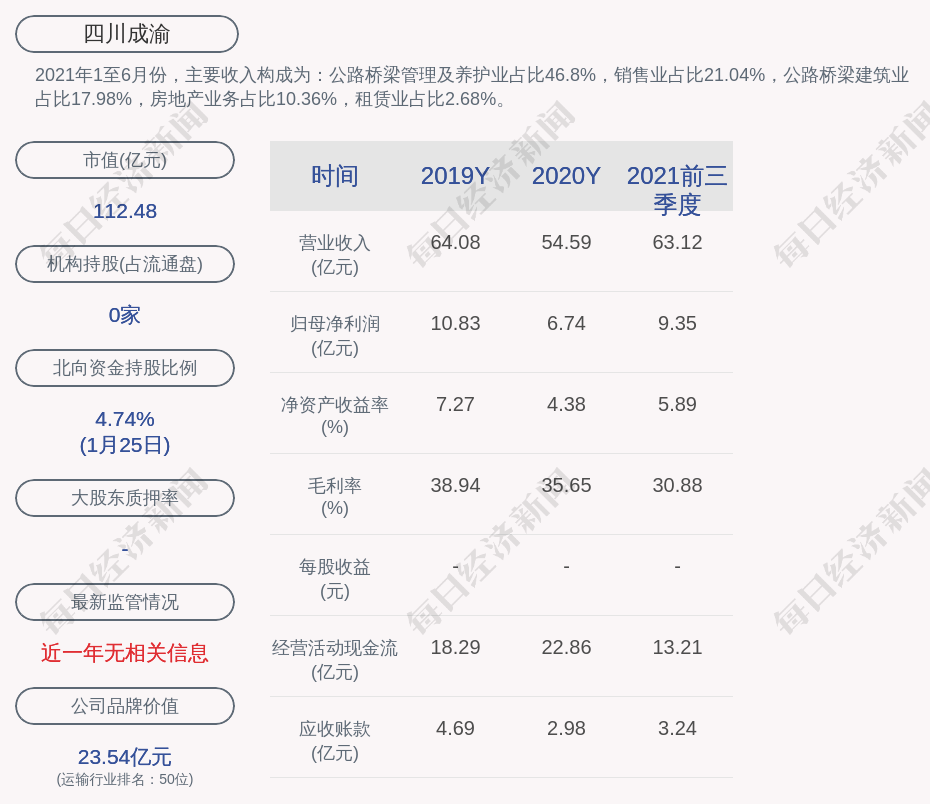This screenshot has width=930, height=804.
Task: Click the 大股东质押率 label pill
Action: pyautogui.click(x=125, y=497)
